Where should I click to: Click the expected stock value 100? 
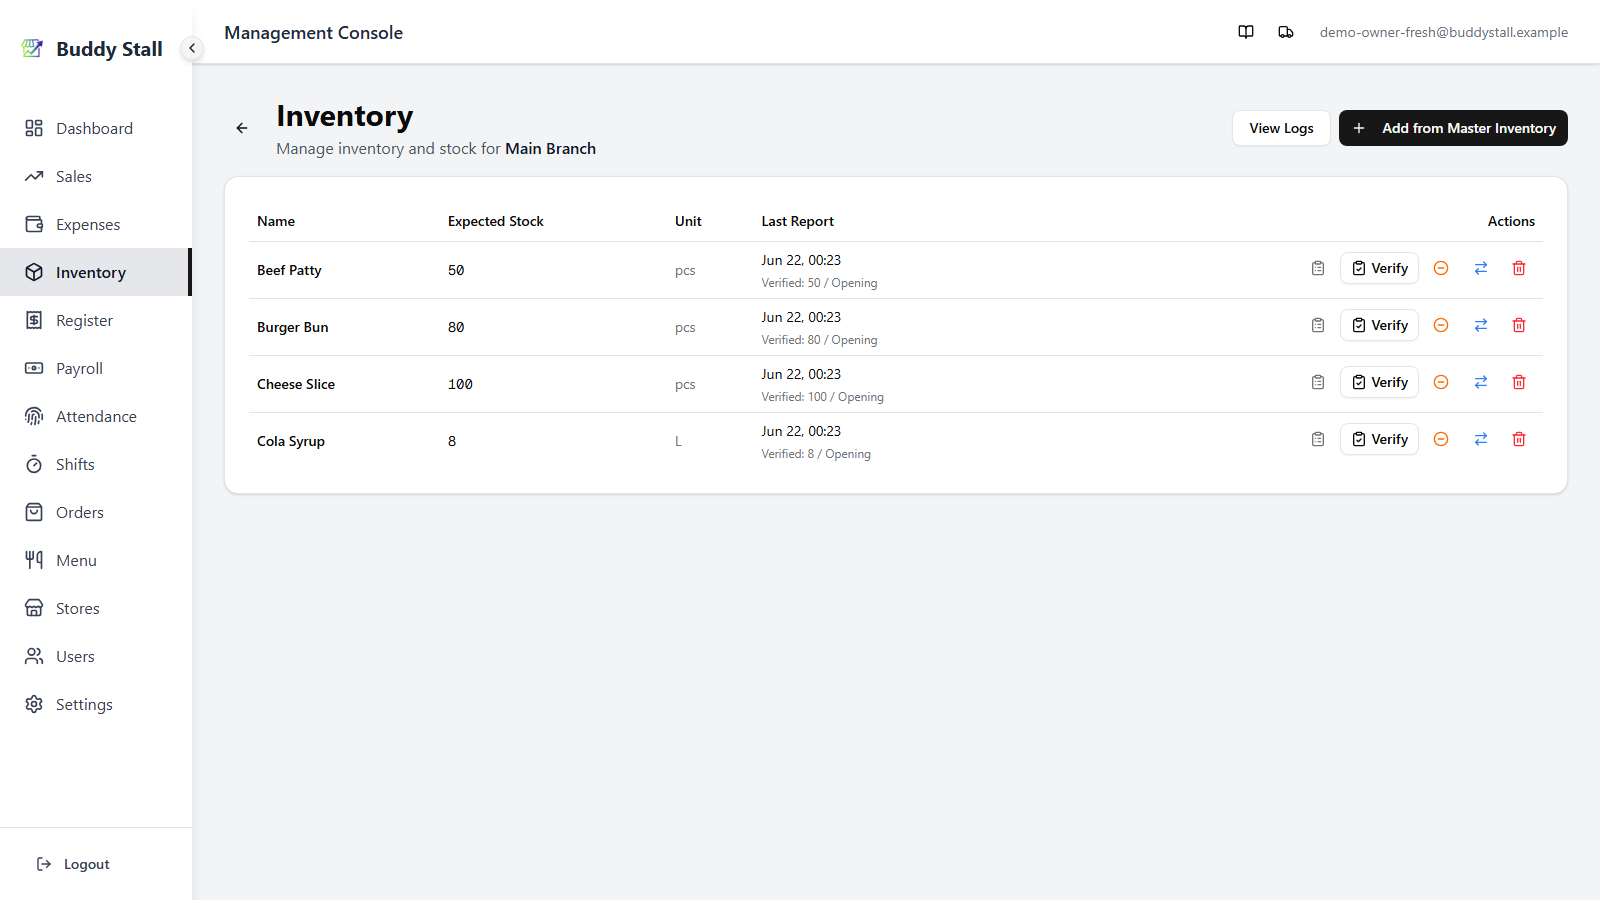(460, 384)
